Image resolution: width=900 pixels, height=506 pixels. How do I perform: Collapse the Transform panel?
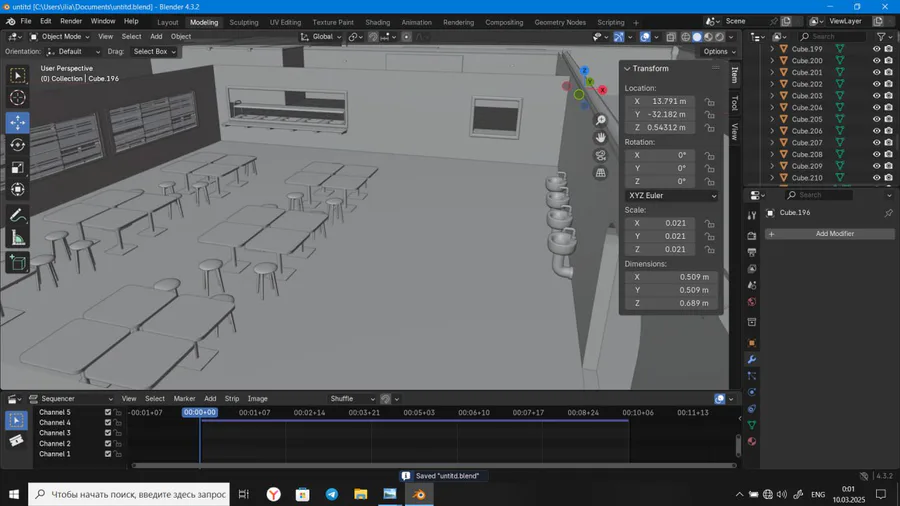[627, 69]
